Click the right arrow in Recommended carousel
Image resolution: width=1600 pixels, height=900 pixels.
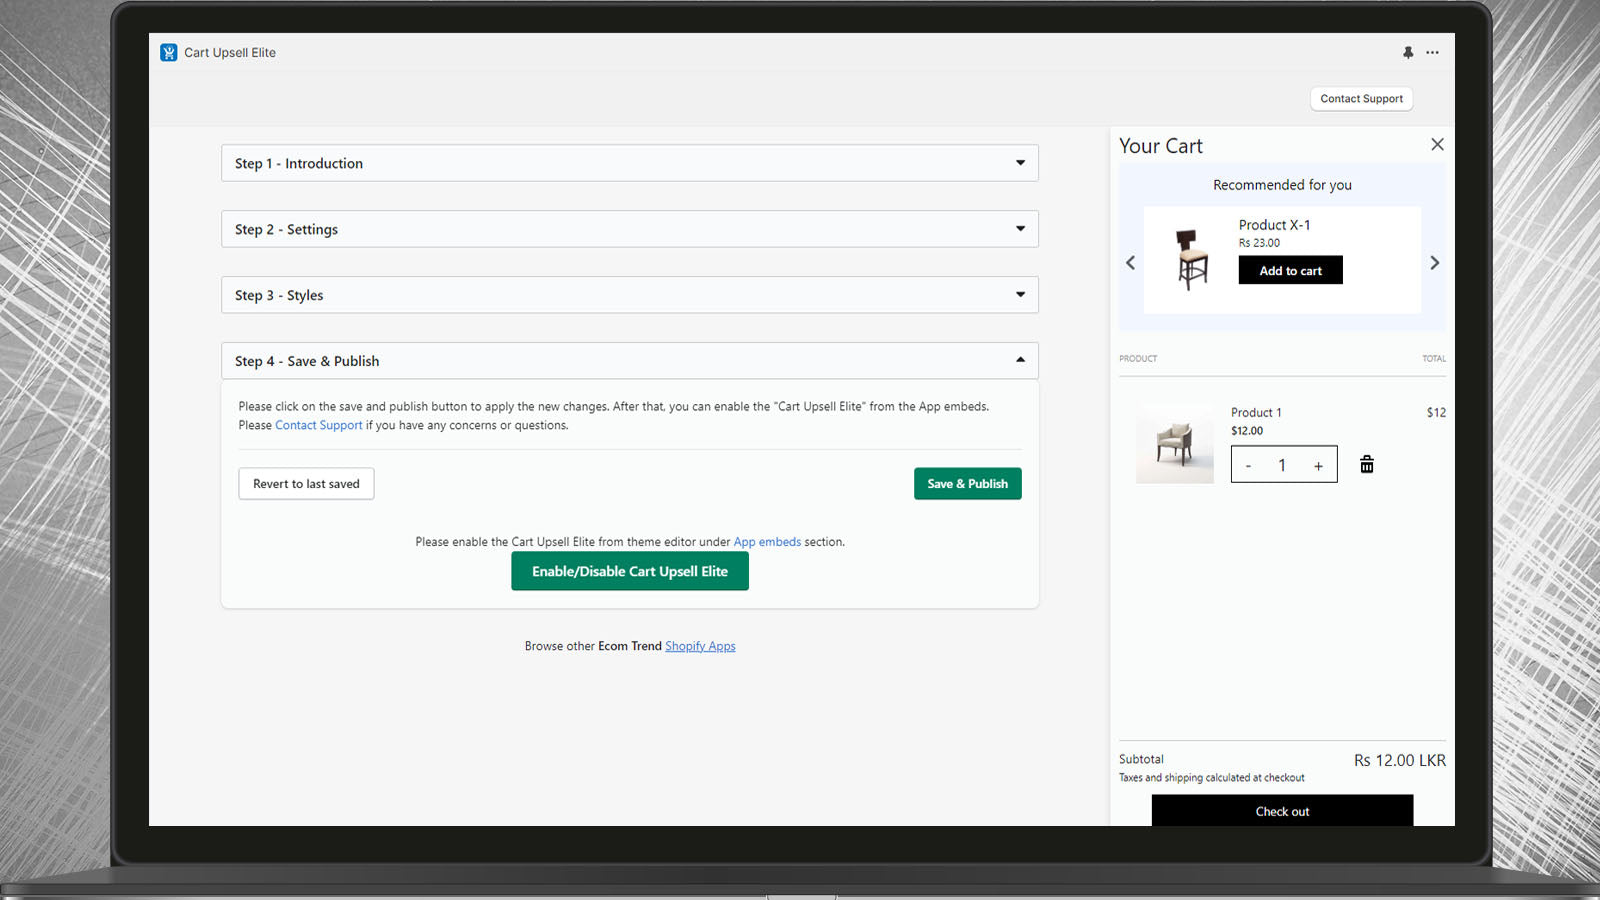[1434, 262]
